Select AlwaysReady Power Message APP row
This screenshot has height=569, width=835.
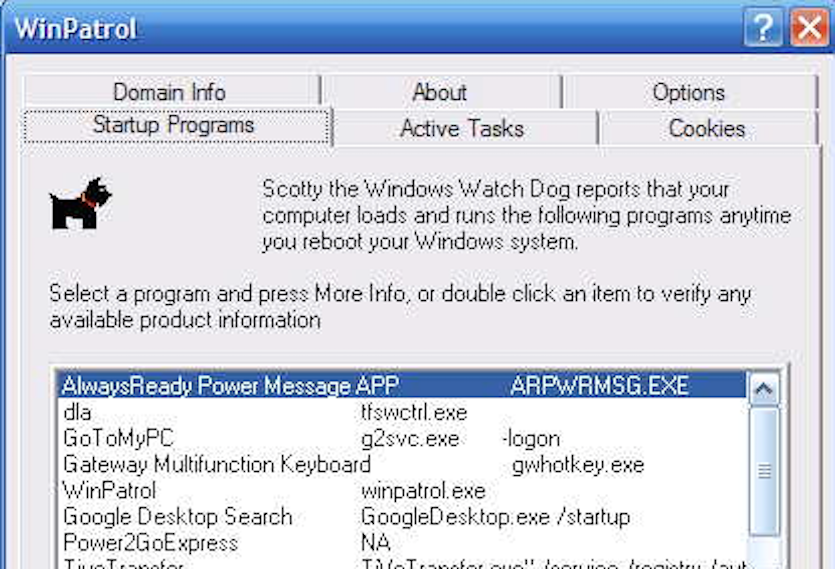pyautogui.click(x=401, y=386)
